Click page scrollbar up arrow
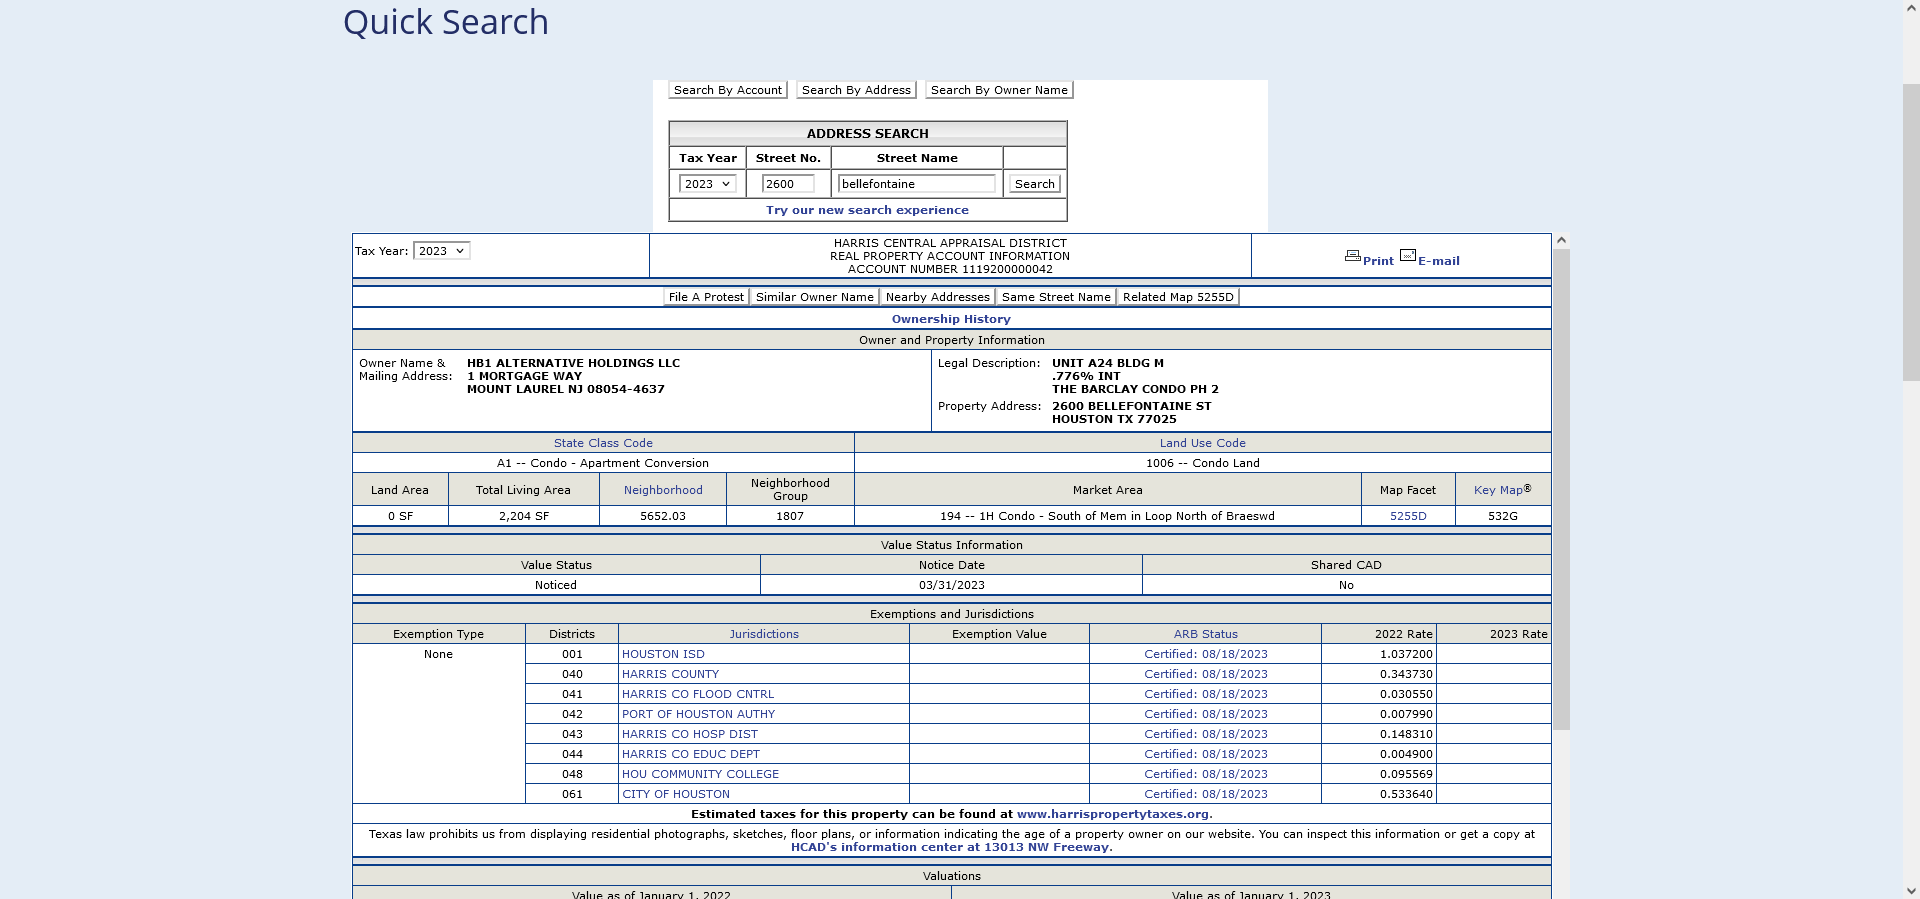This screenshot has width=1920, height=899. tap(1911, 8)
